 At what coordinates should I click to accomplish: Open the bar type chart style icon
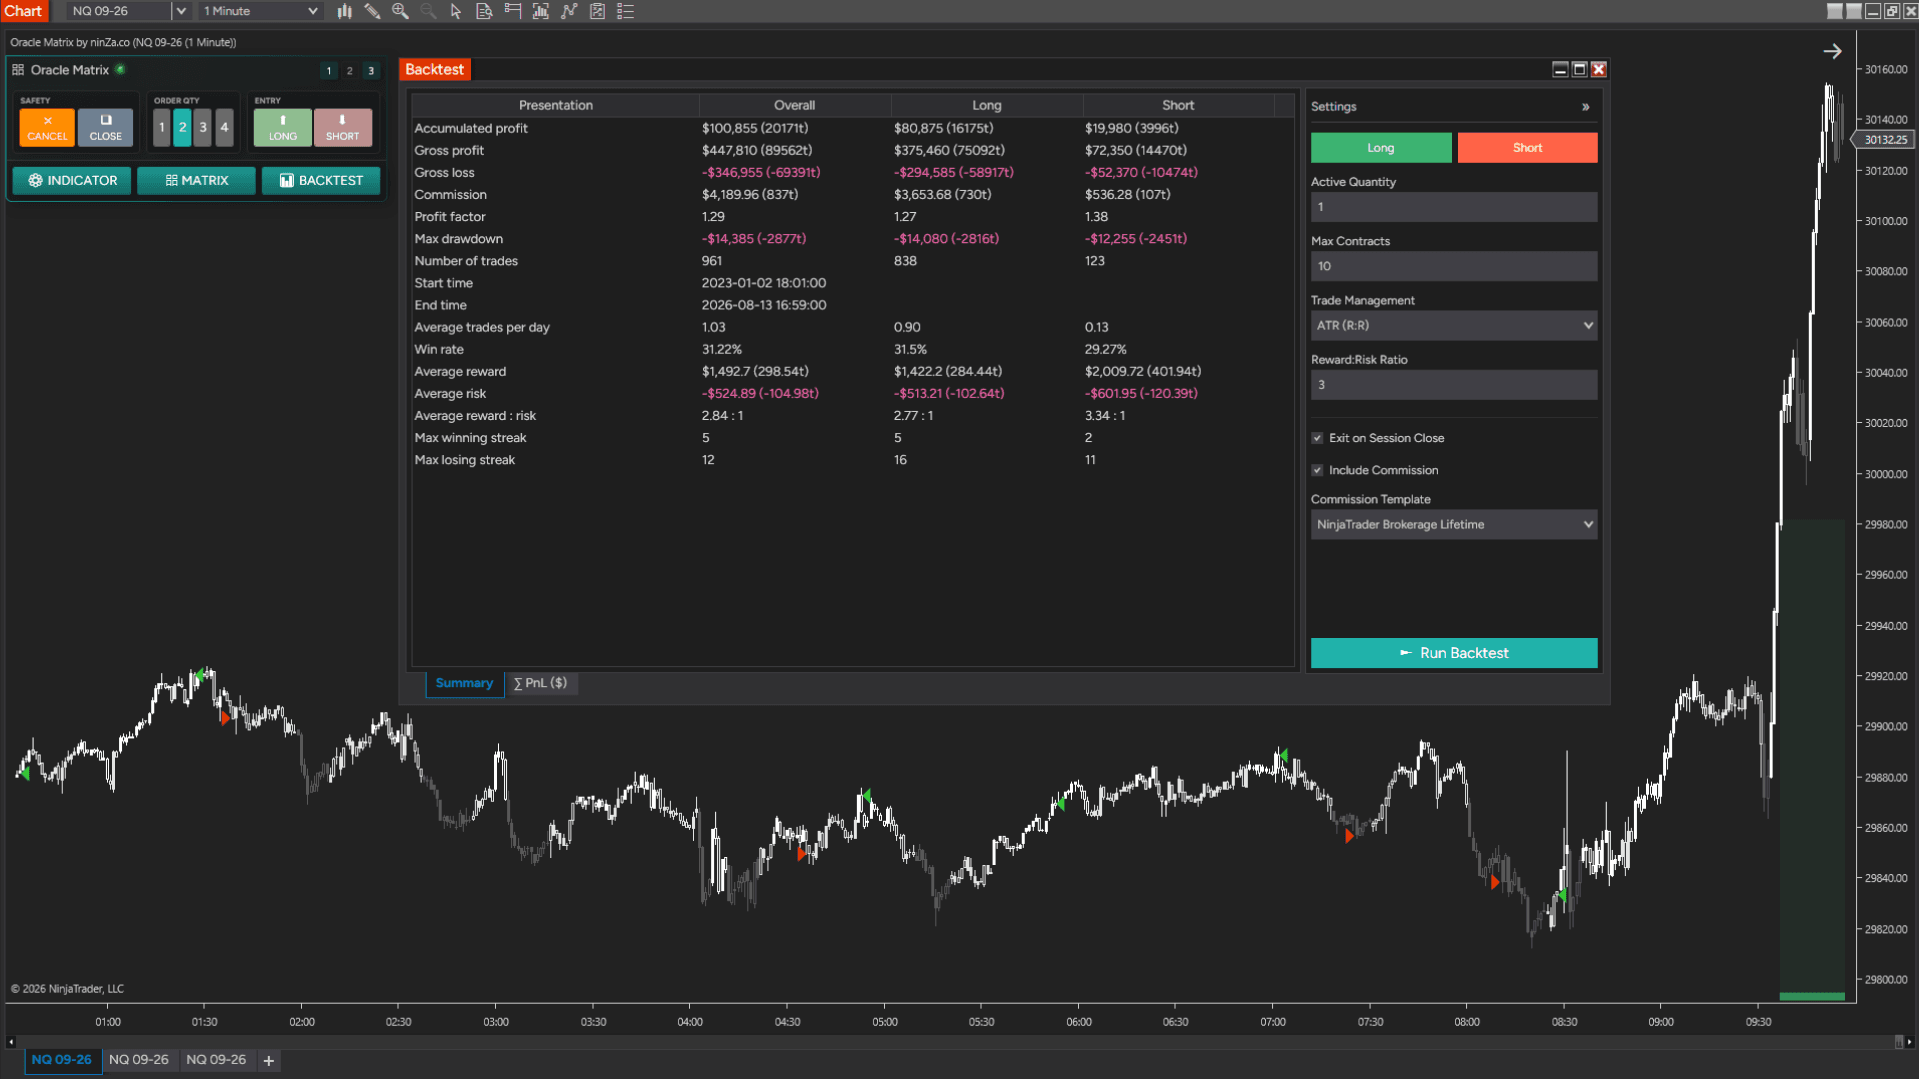click(344, 11)
